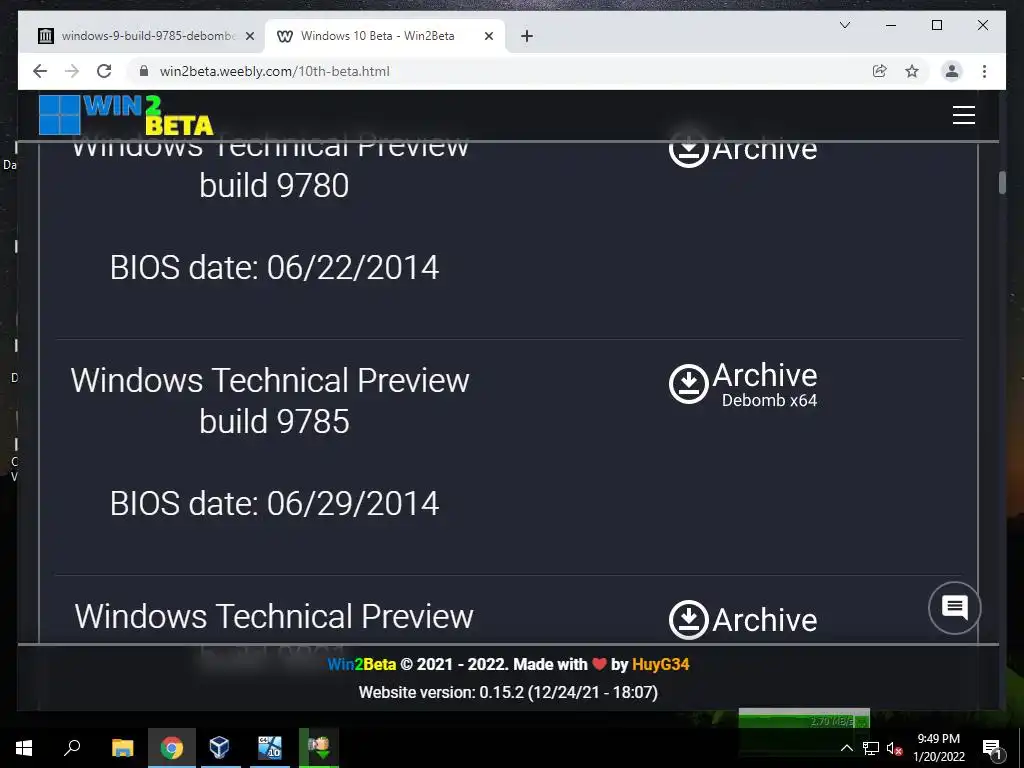Image resolution: width=1024 pixels, height=768 pixels.
Task: Open File Explorer from taskbar
Action: point(122,748)
